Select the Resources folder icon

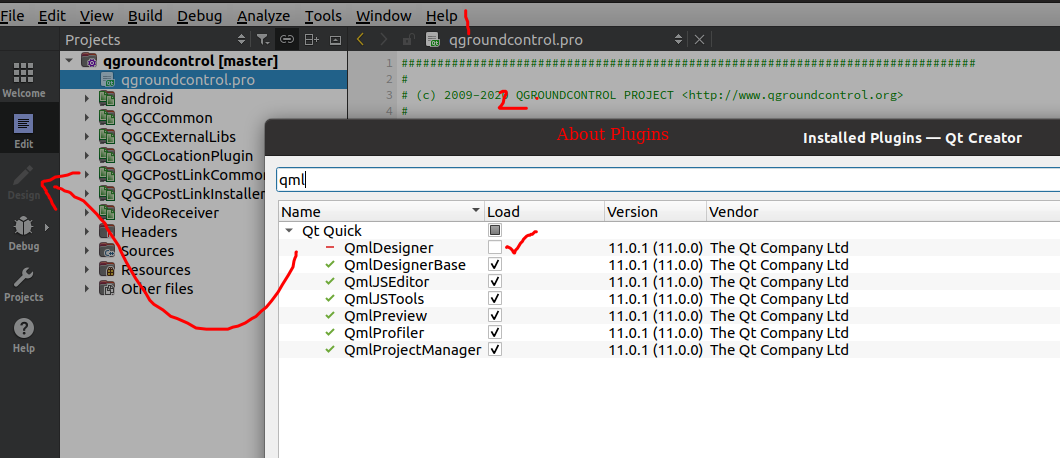click(x=107, y=270)
